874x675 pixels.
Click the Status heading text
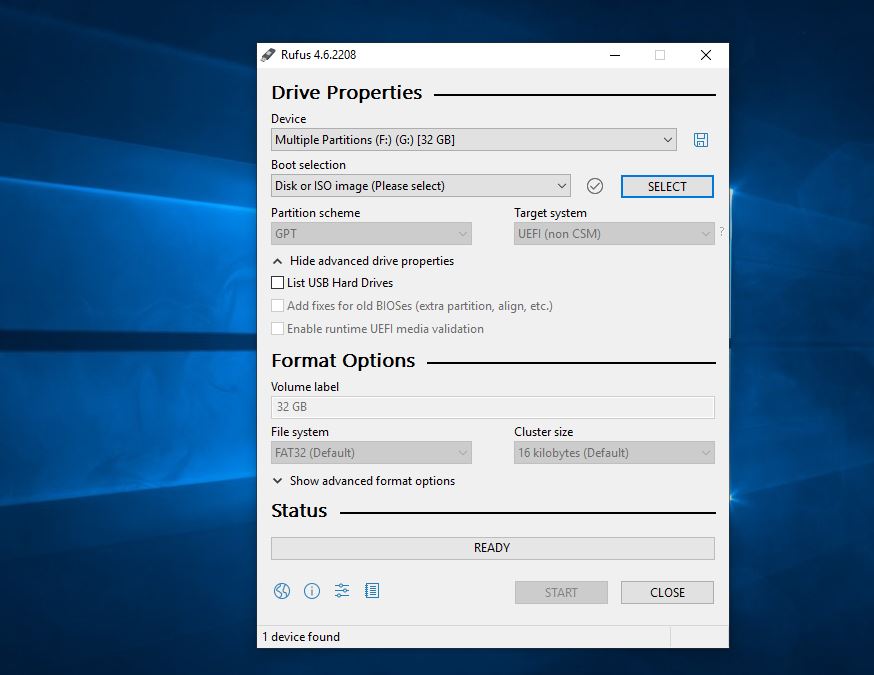[x=299, y=511]
